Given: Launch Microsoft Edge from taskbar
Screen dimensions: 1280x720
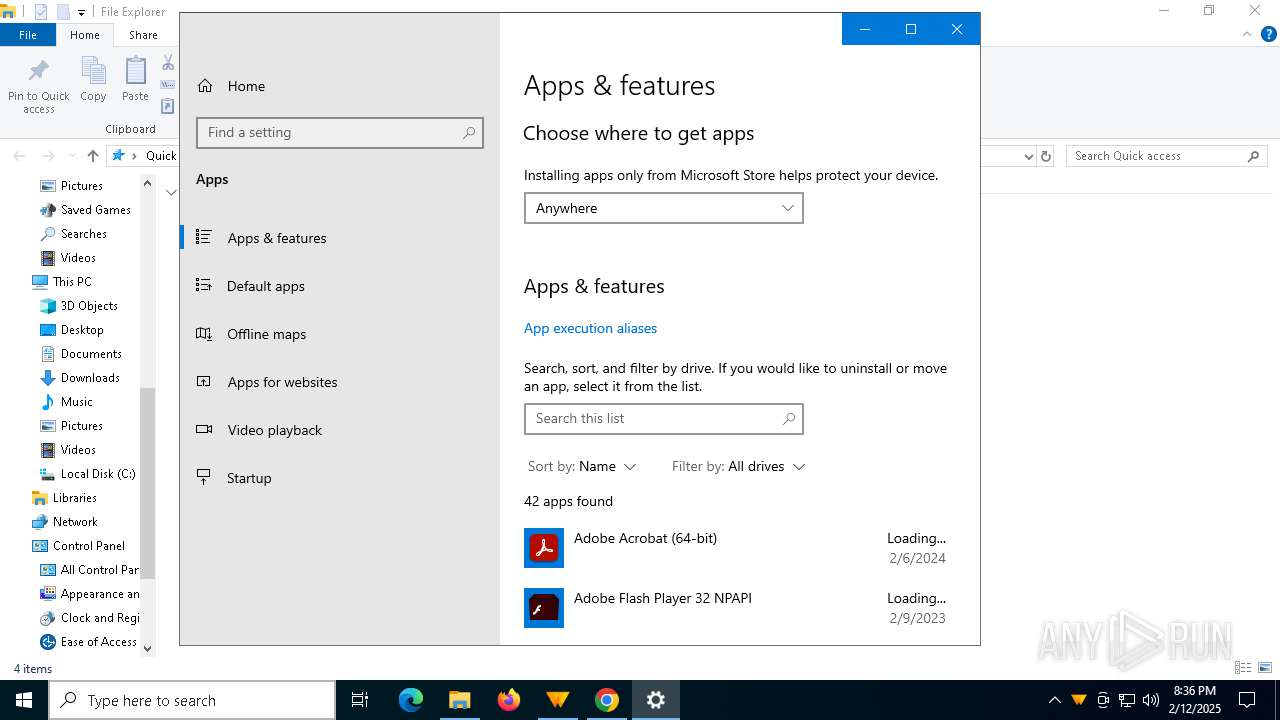Looking at the screenshot, I should tap(411, 700).
